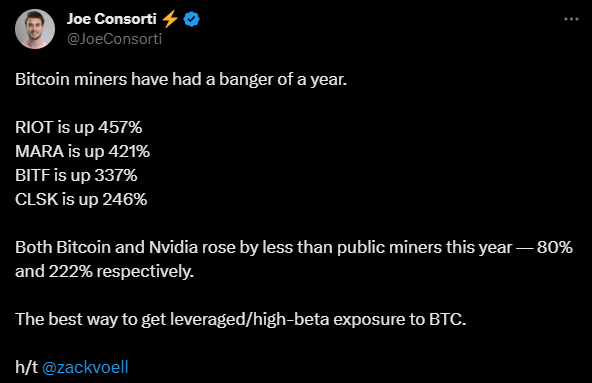Open Joe Consorti's profile picture
The image size is (592, 383).
(35, 29)
